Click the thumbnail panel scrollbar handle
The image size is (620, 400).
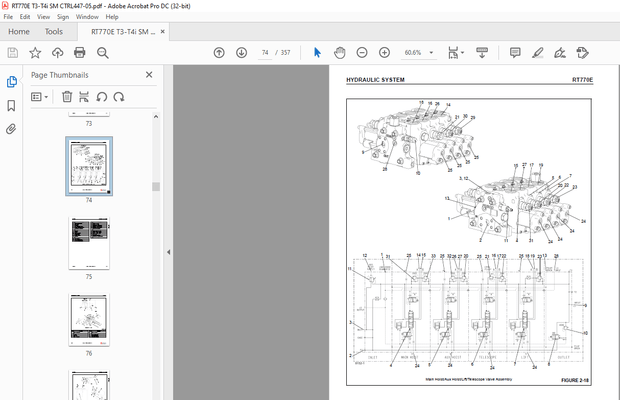click(156, 187)
